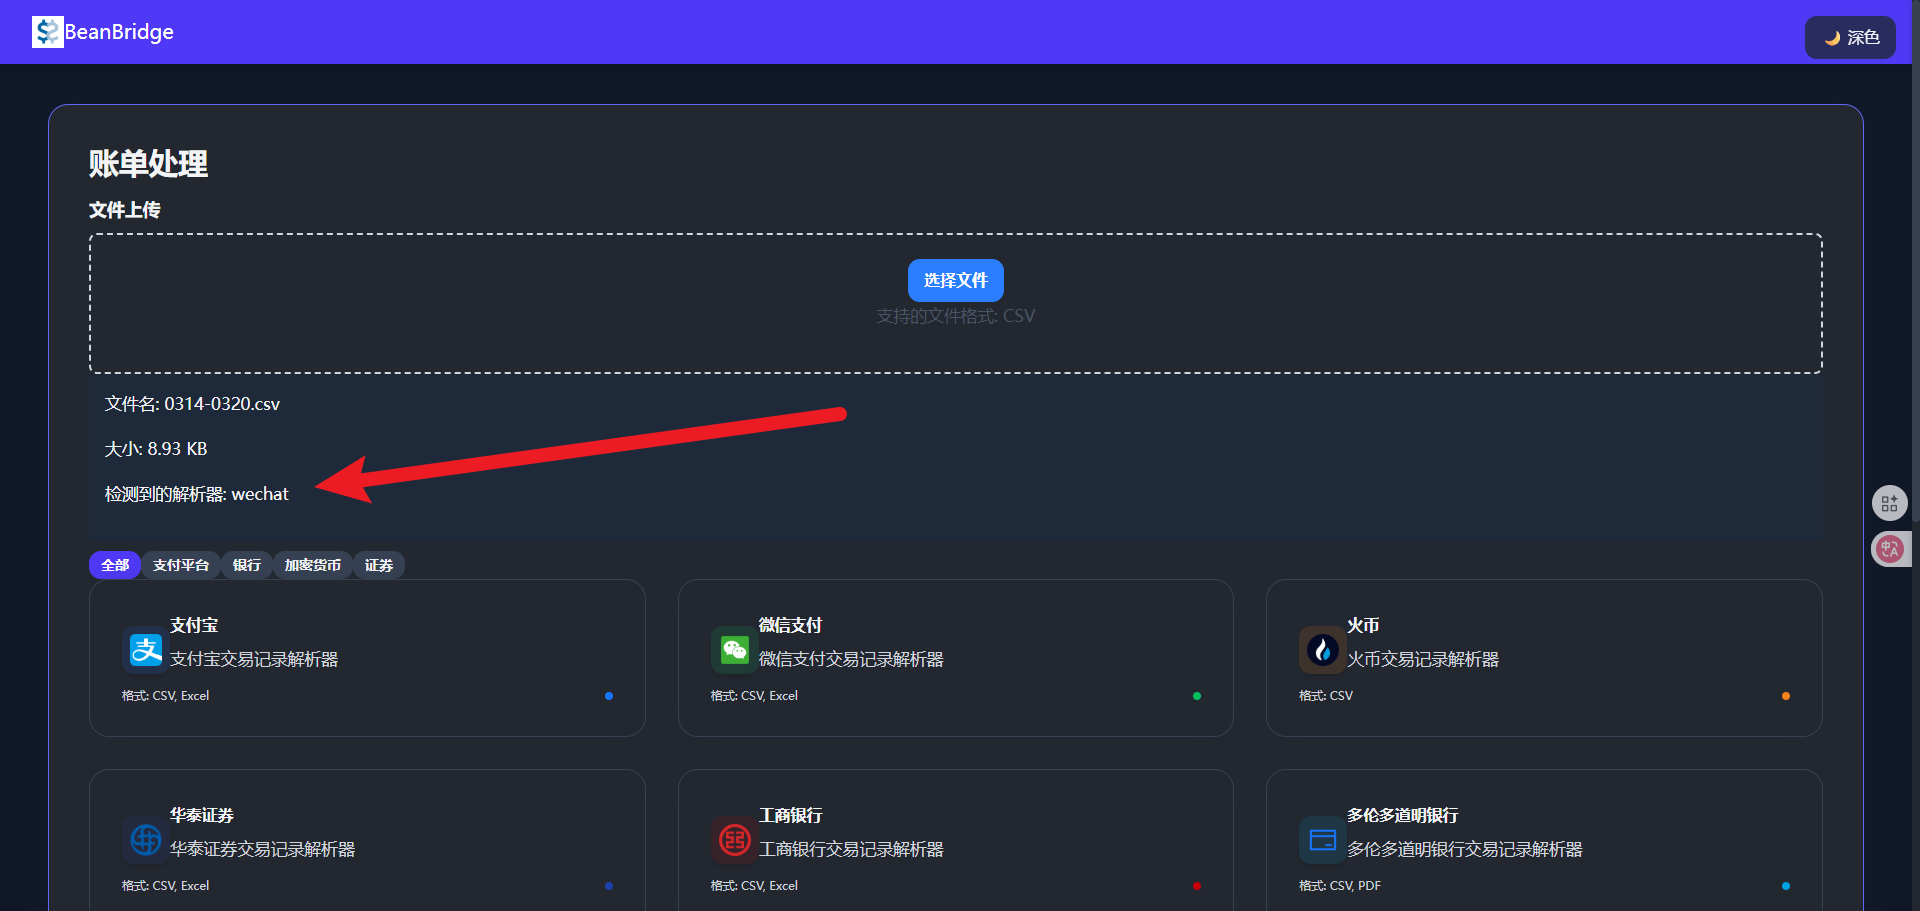Select the 加密货币 filter tab

(313, 565)
